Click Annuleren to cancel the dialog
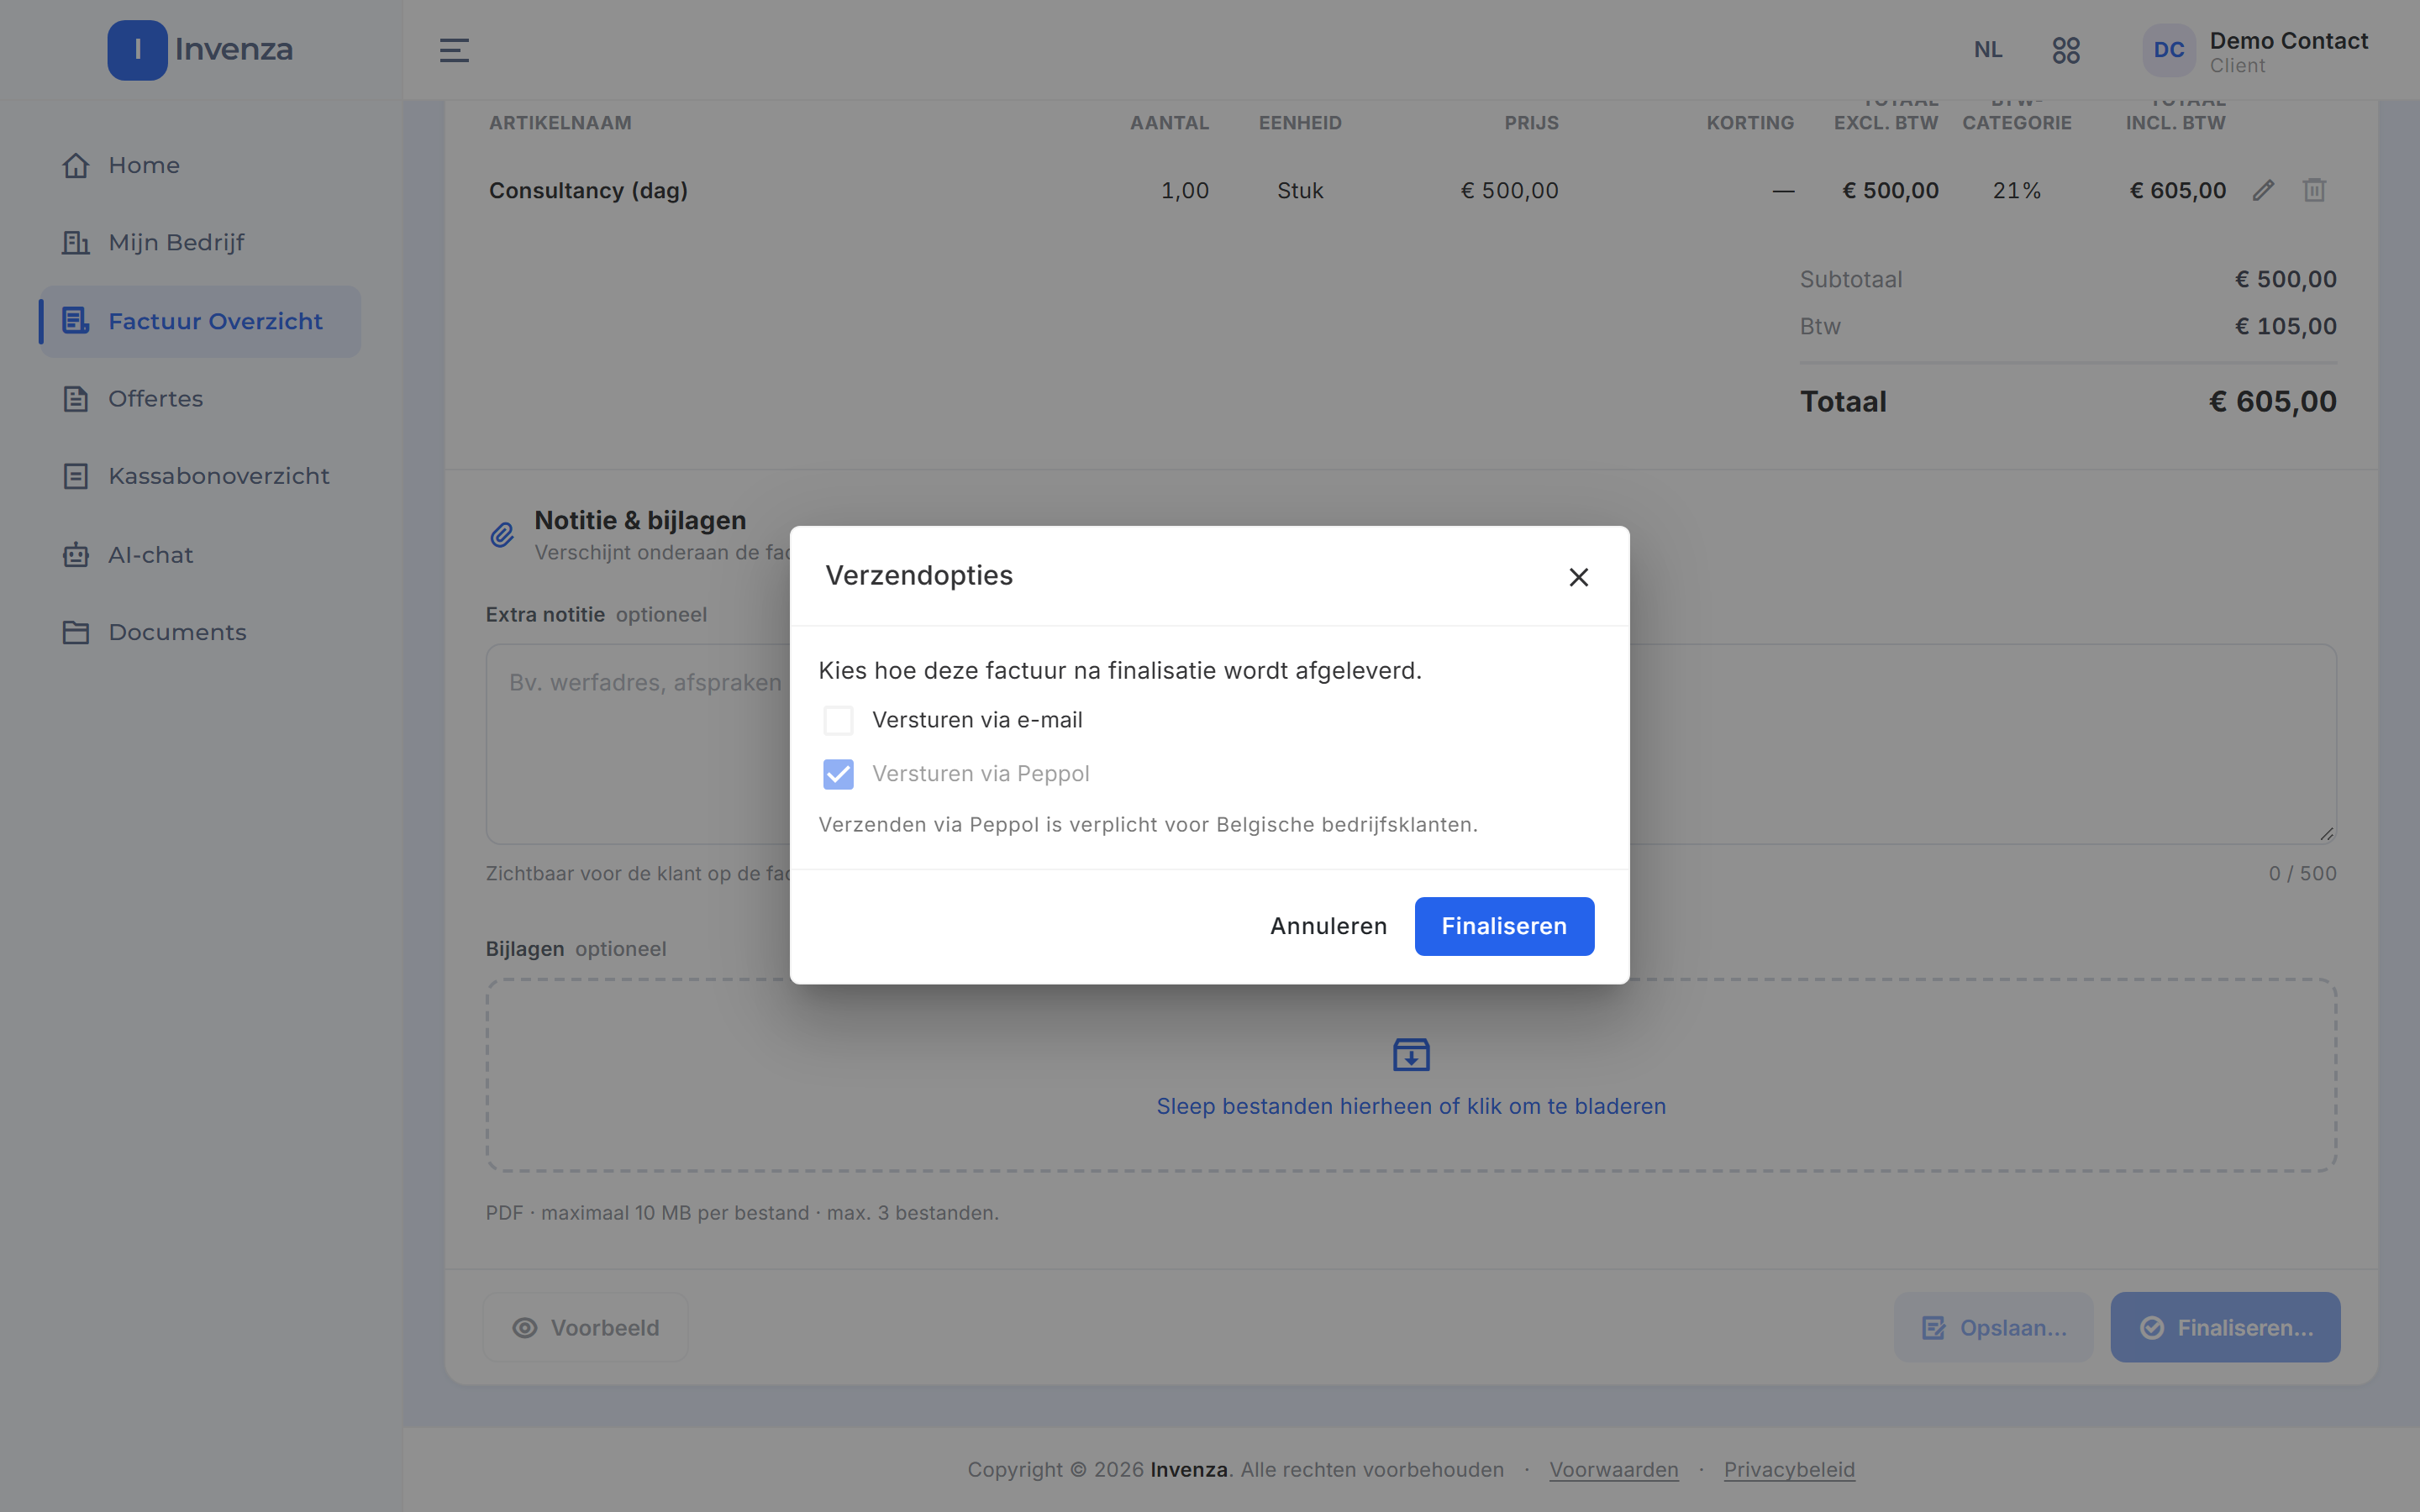2420x1512 pixels. point(1328,926)
